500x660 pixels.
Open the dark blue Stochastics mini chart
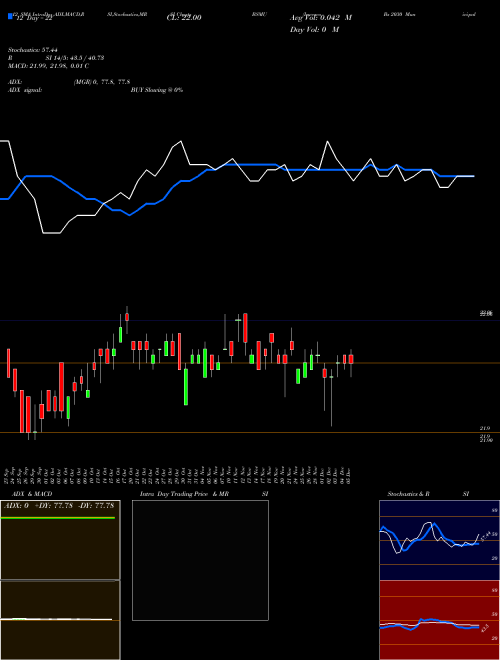pos(439,540)
